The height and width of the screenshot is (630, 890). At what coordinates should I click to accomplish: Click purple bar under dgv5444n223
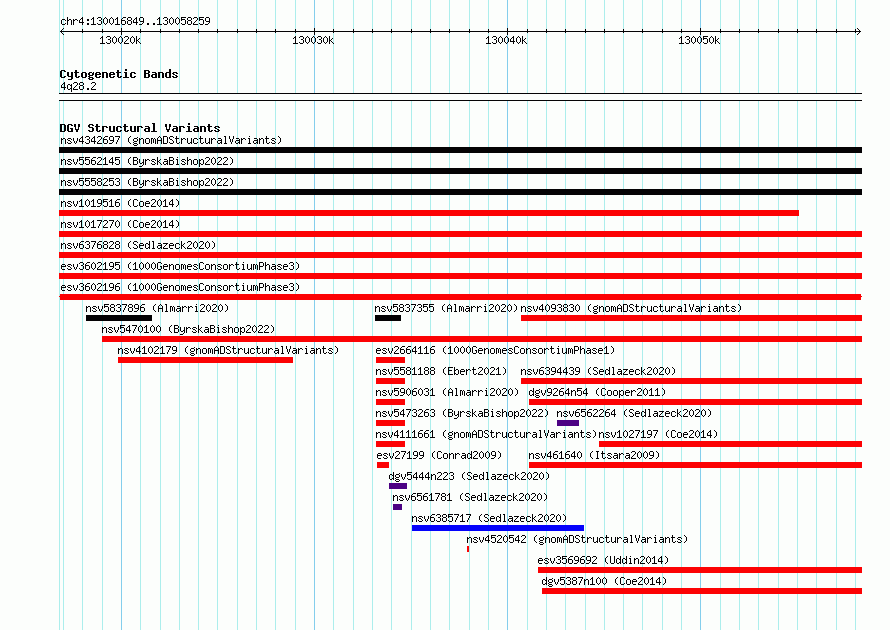398,486
